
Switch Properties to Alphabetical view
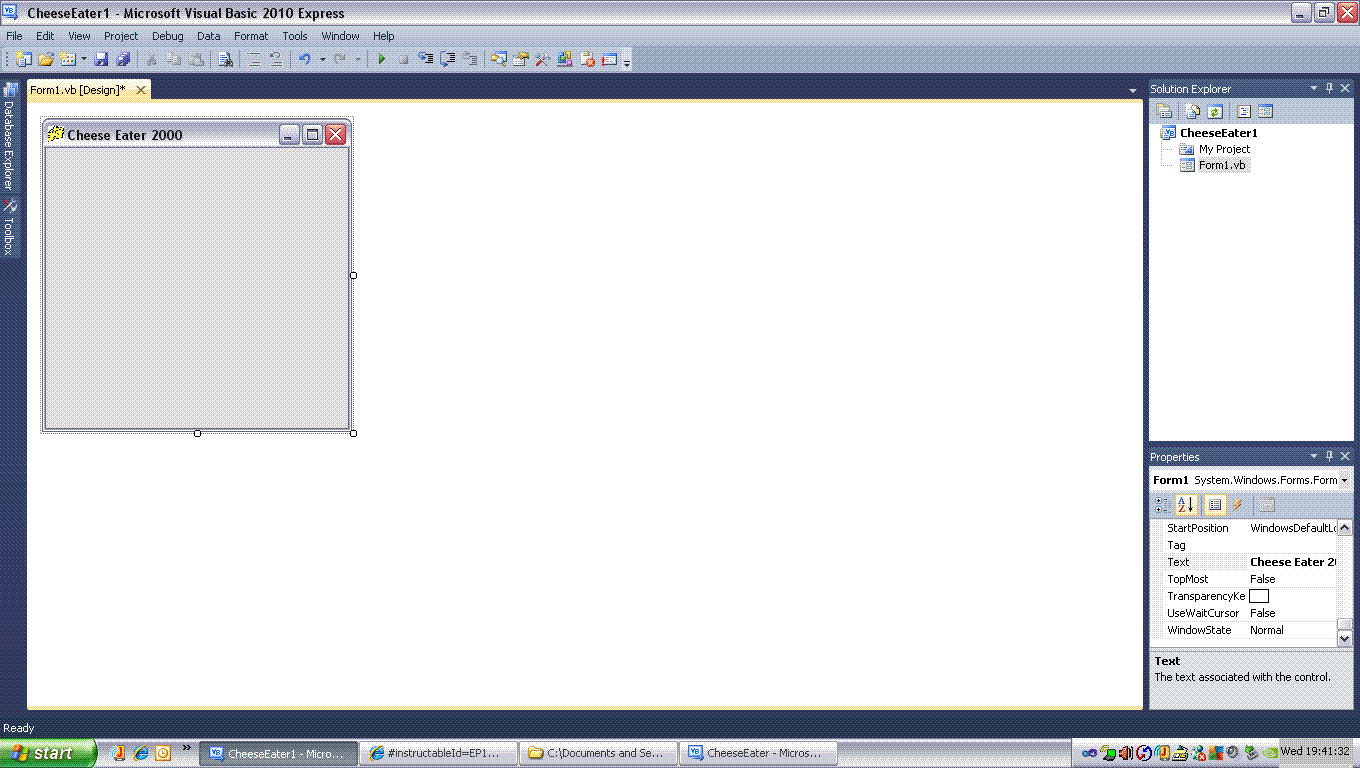coord(1186,506)
